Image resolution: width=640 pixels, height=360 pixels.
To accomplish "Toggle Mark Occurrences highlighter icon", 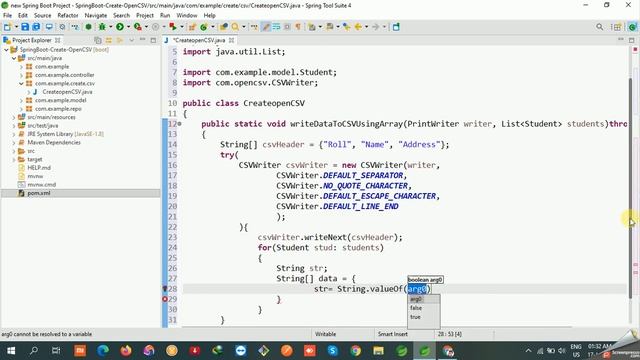I will pos(266,27).
